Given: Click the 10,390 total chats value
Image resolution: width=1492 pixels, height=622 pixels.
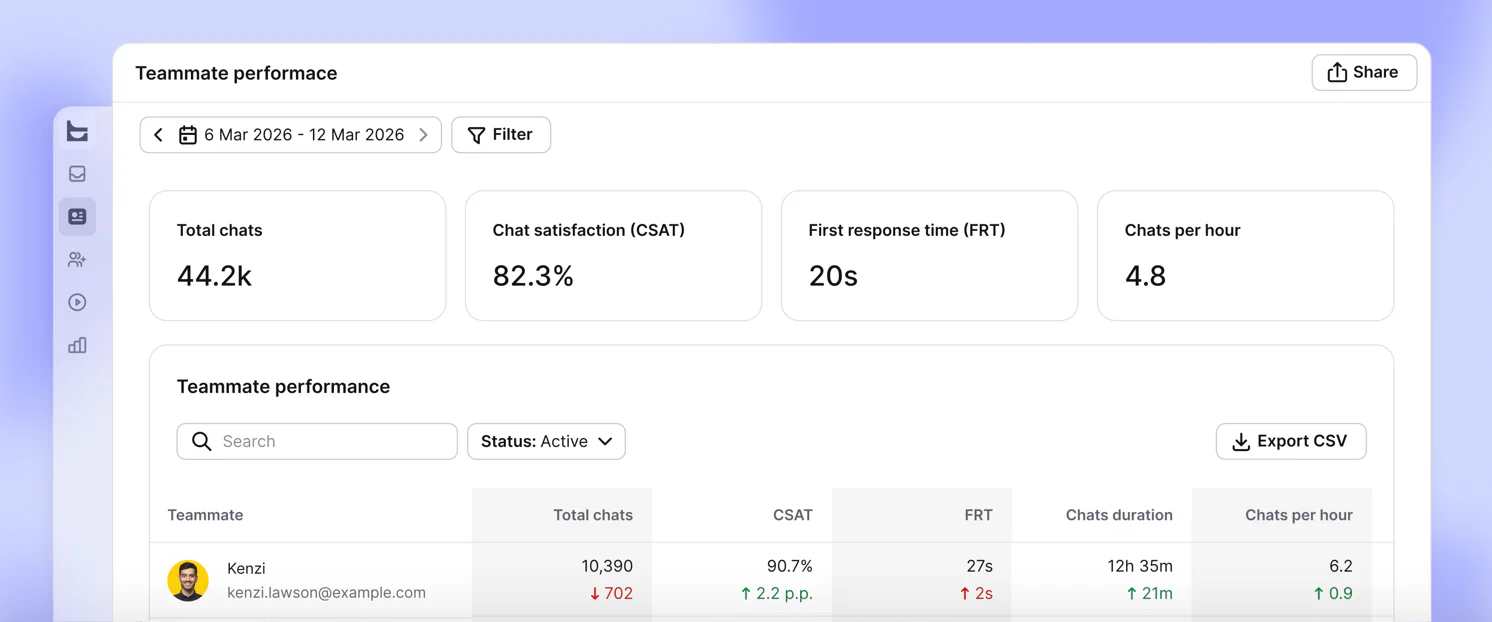Looking at the screenshot, I should click(x=607, y=567).
